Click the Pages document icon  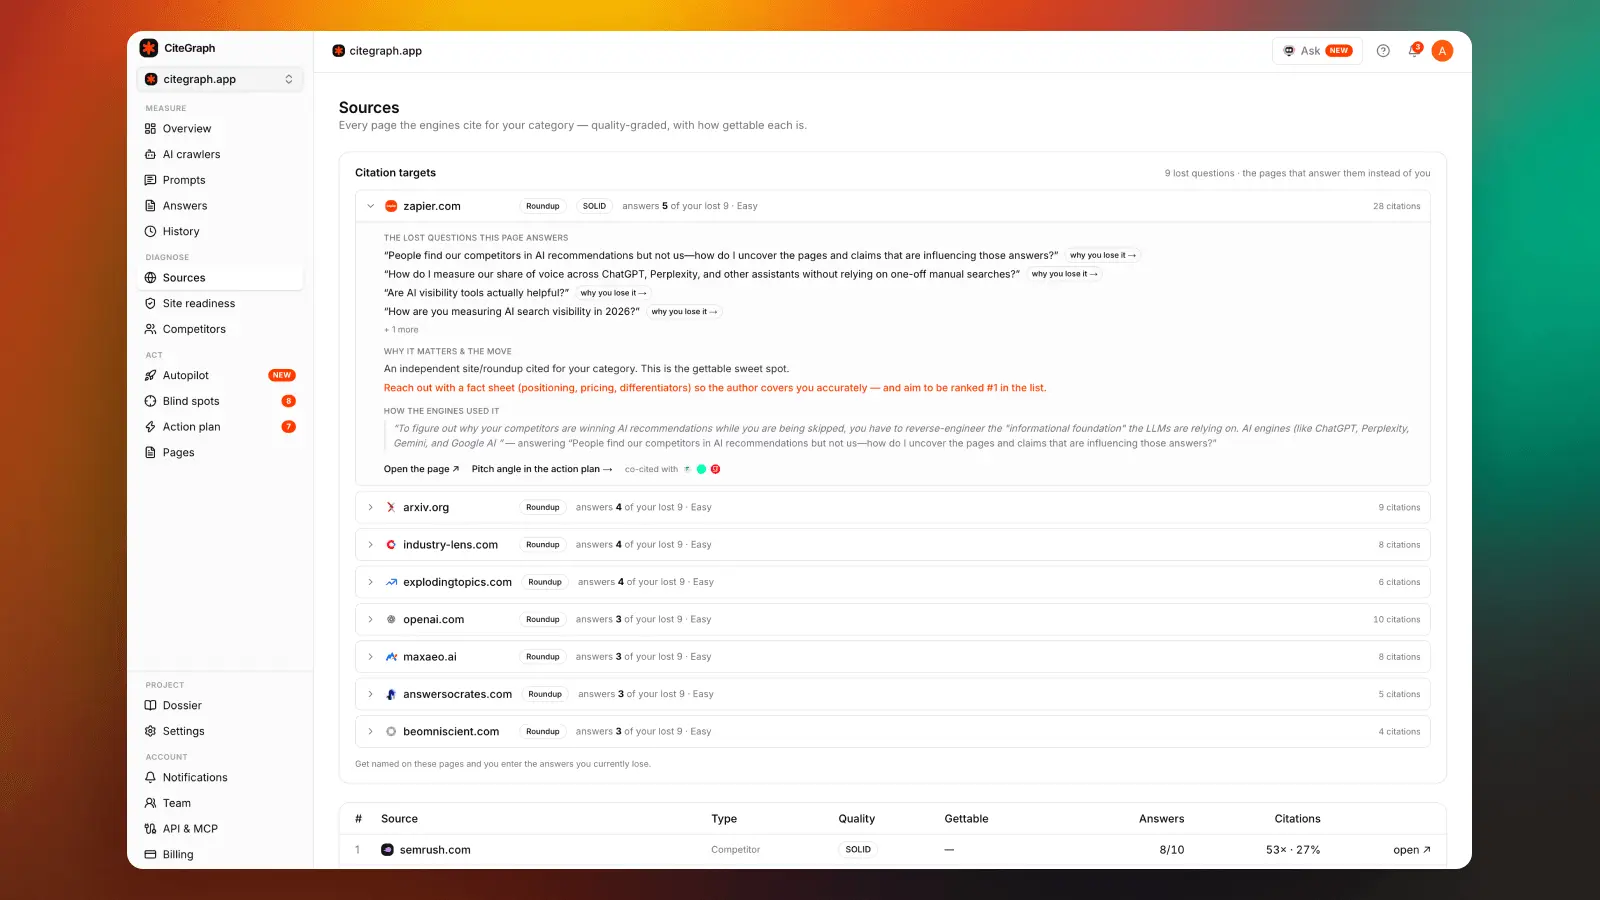click(x=150, y=452)
